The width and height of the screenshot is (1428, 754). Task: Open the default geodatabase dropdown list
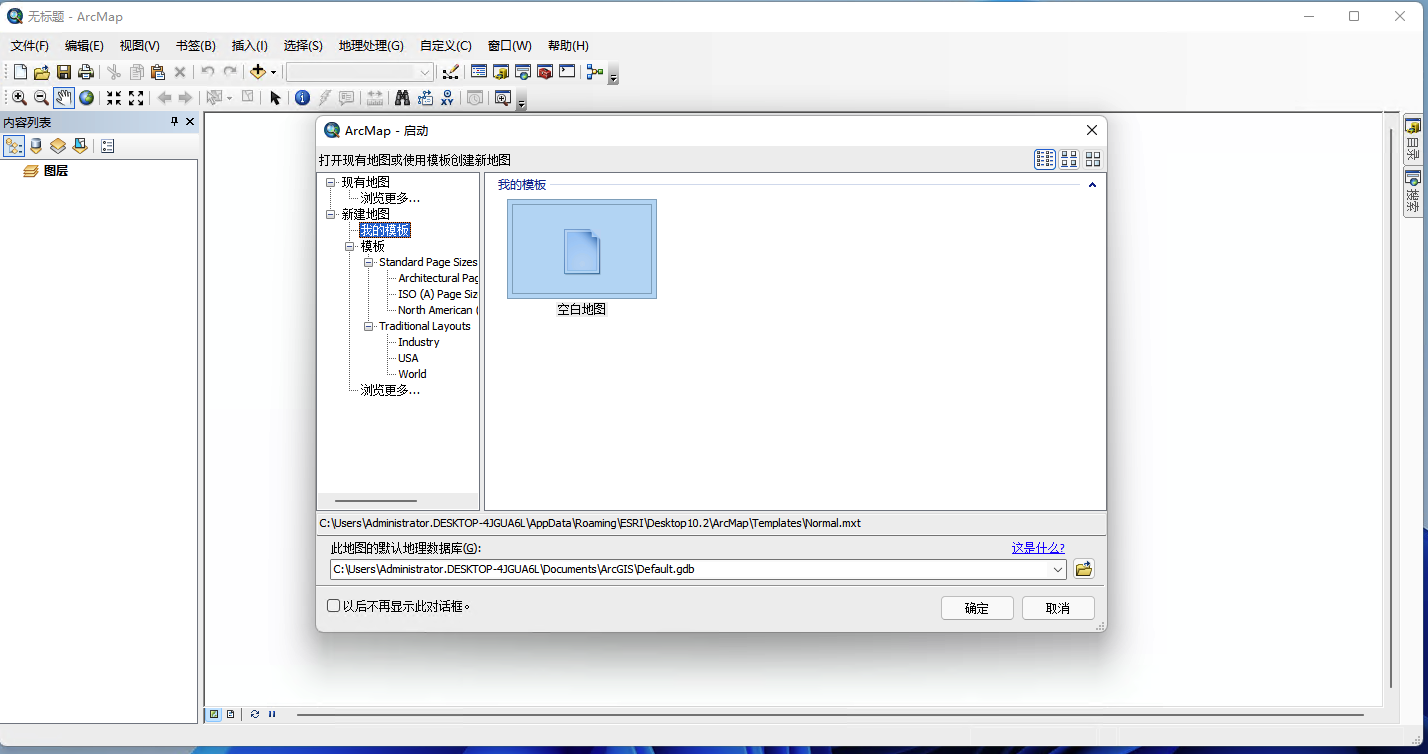[x=1058, y=568]
